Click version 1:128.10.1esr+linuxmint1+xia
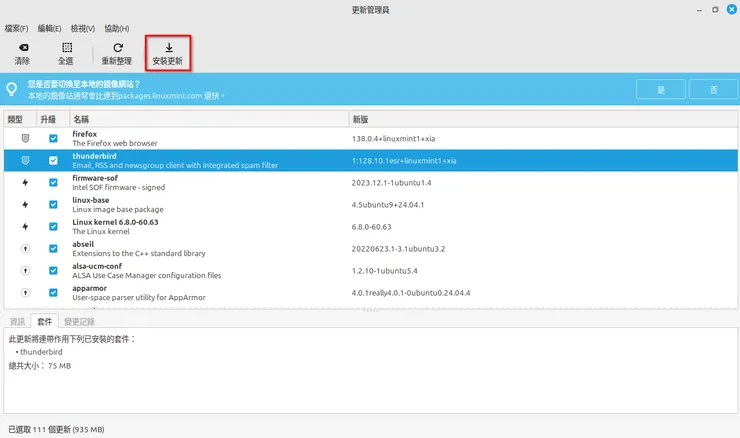The height and width of the screenshot is (438, 740). [404, 160]
